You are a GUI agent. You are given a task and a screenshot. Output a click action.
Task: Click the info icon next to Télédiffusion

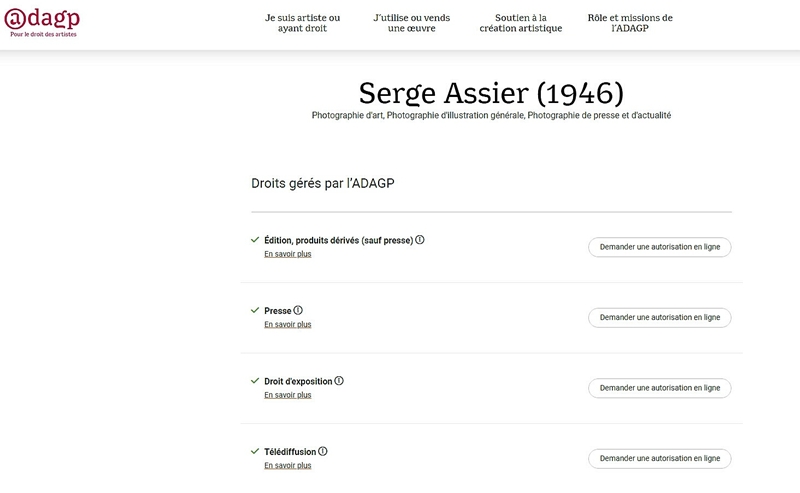click(x=323, y=451)
